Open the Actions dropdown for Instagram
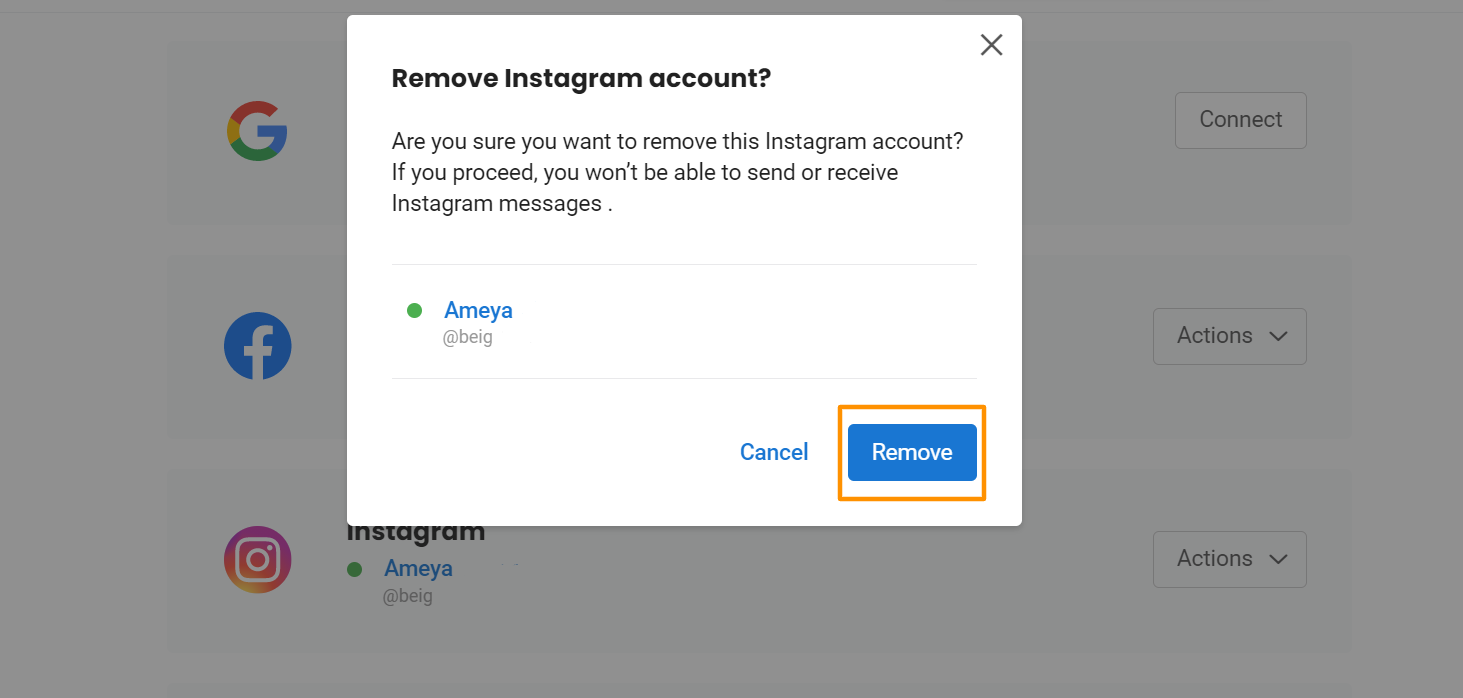The height and width of the screenshot is (698, 1463). pos(1230,559)
